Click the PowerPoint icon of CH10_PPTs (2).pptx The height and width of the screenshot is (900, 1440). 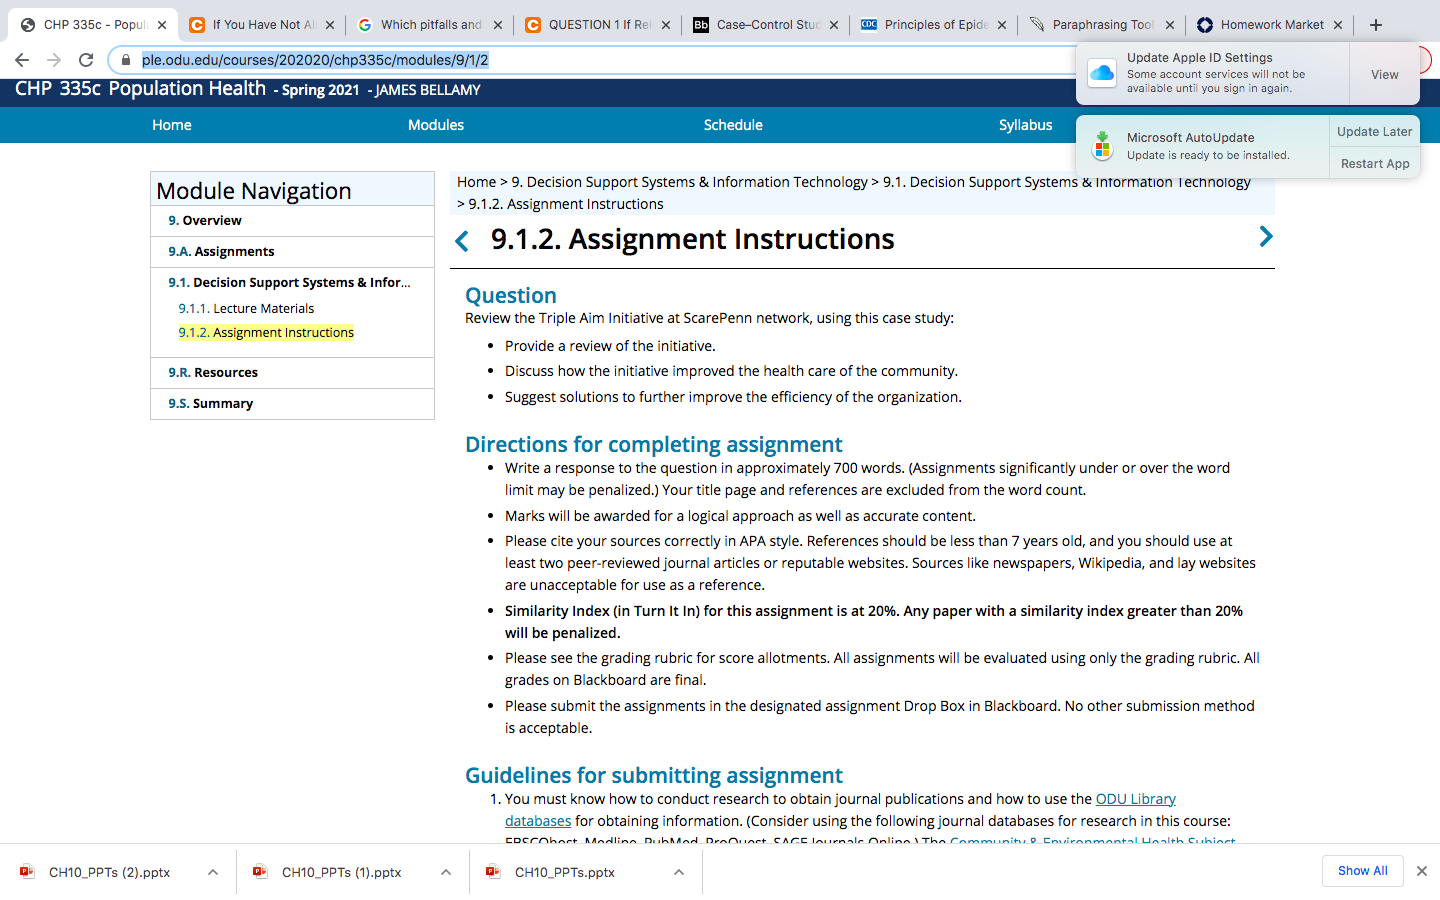pos(27,872)
